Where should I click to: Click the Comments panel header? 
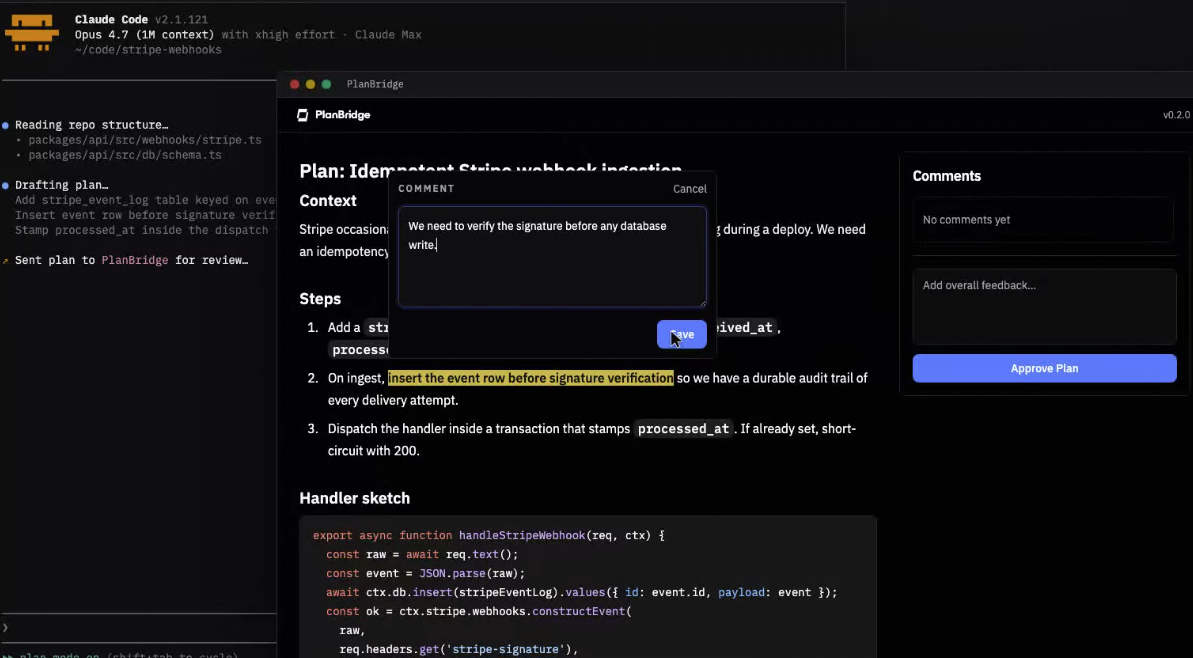click(x=946, y=176)
